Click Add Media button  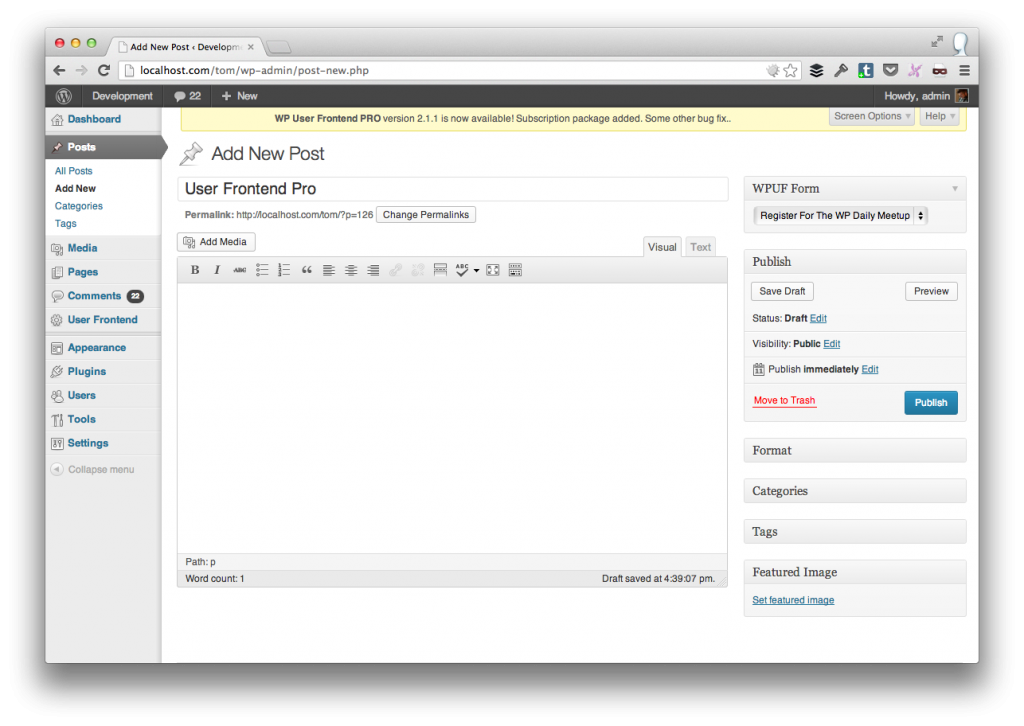tap(216, 242)
